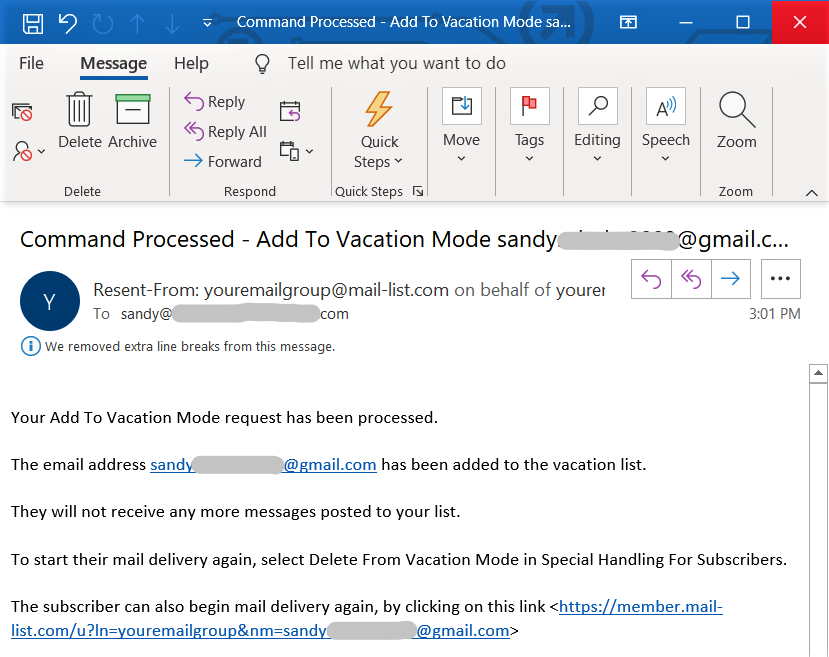This screenshot has height=657, width=829.
Task: Click the more actions ellipsis button
Action: 780,280
